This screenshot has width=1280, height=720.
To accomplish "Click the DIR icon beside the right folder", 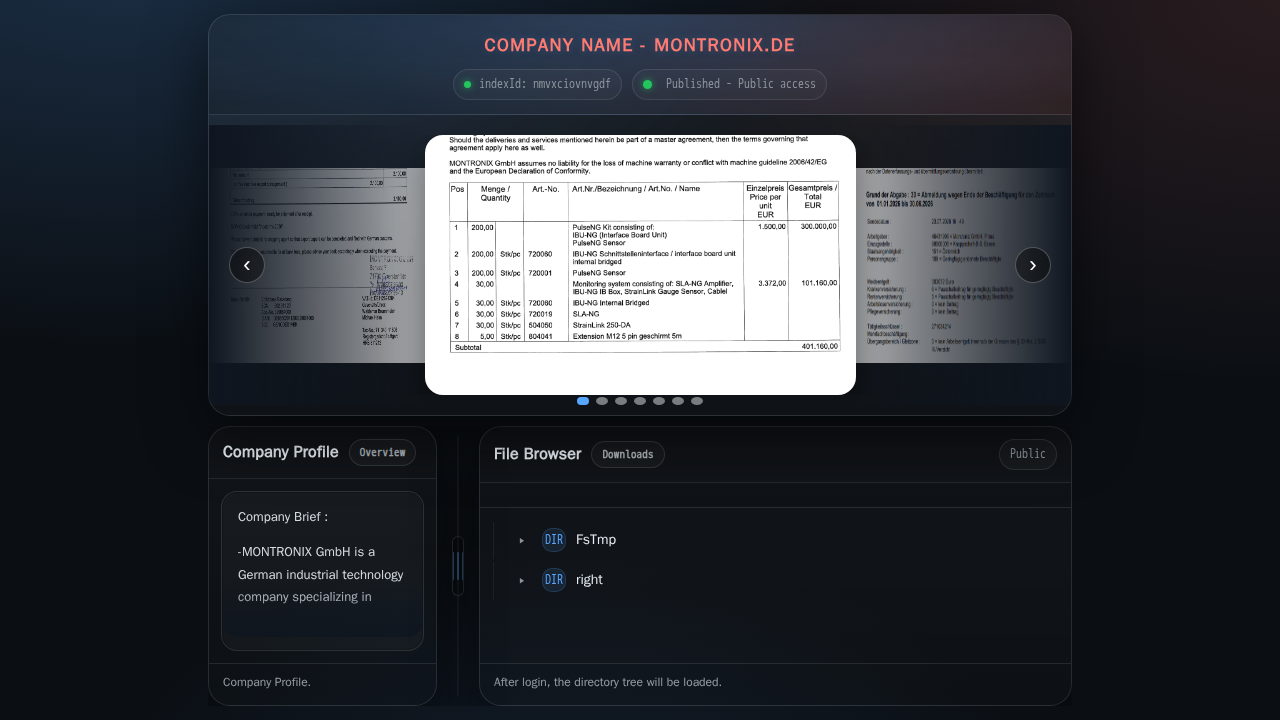I will coord(554,580).
